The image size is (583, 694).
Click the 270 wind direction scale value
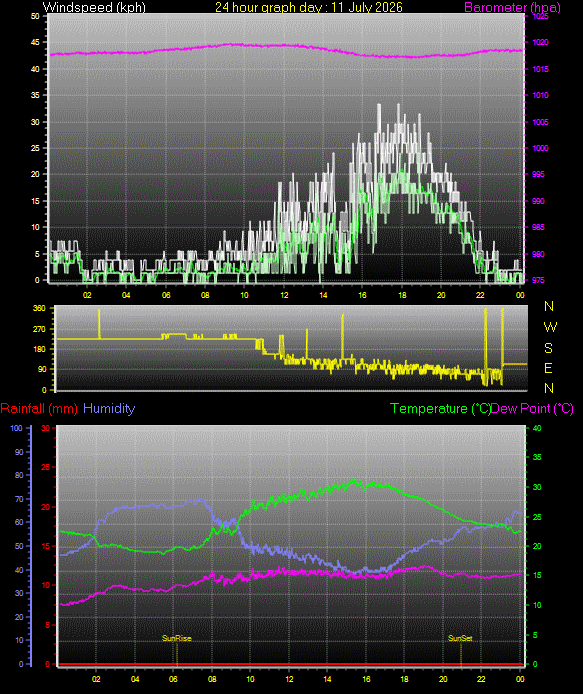[39, 329]
